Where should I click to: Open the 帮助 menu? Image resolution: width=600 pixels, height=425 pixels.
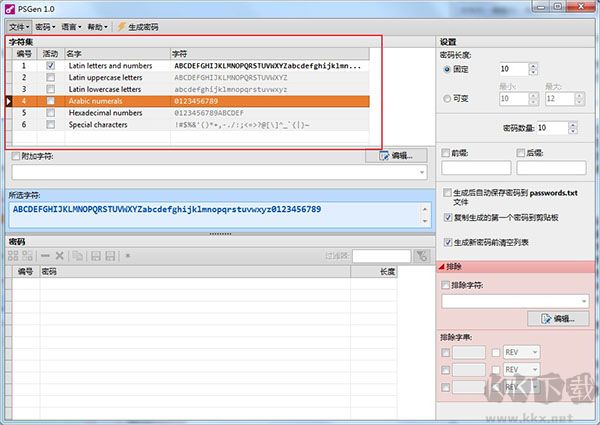[x=97, y=27]
